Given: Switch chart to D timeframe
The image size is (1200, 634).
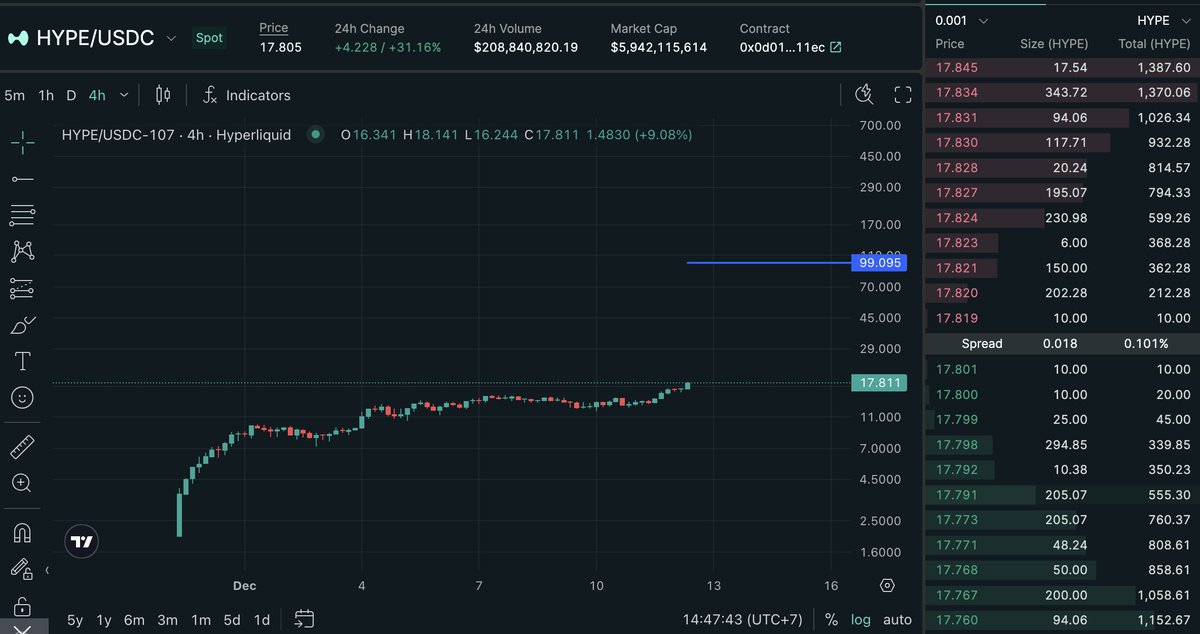Looking at the screenshot, I should click(x=71, y=95).
